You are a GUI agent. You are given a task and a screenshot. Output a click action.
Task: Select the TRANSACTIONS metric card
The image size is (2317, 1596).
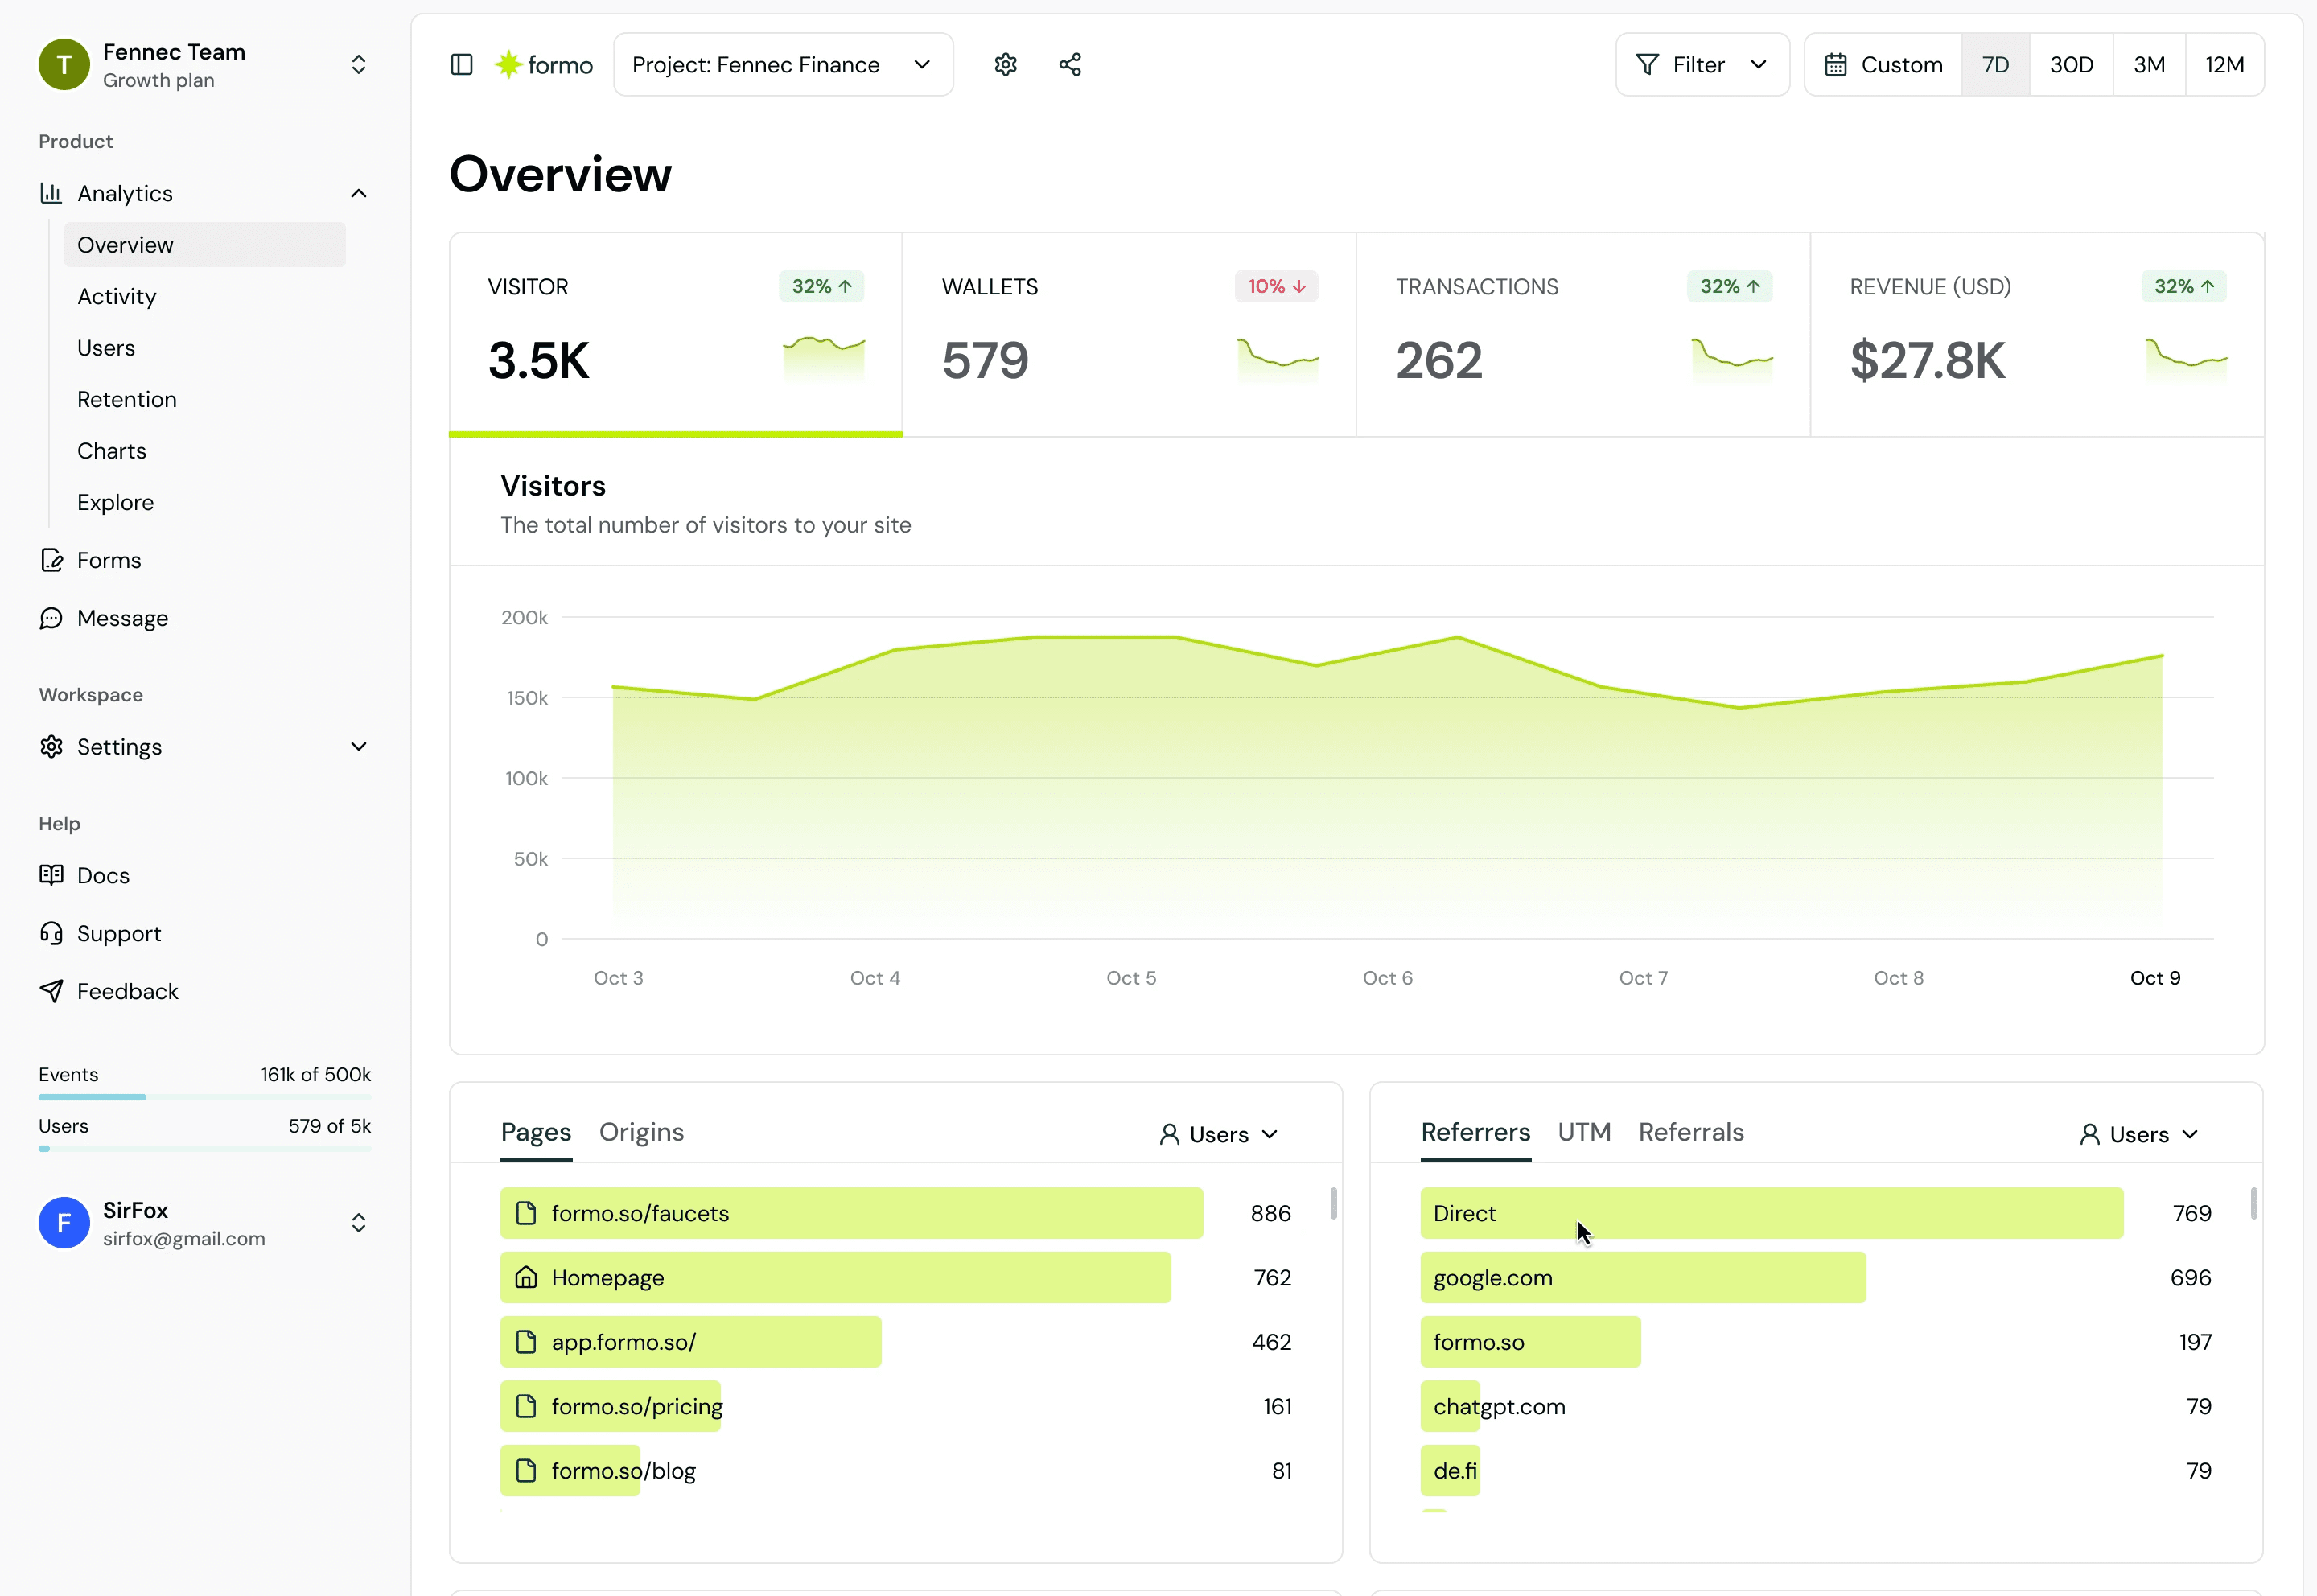(x=1583, y=334)
